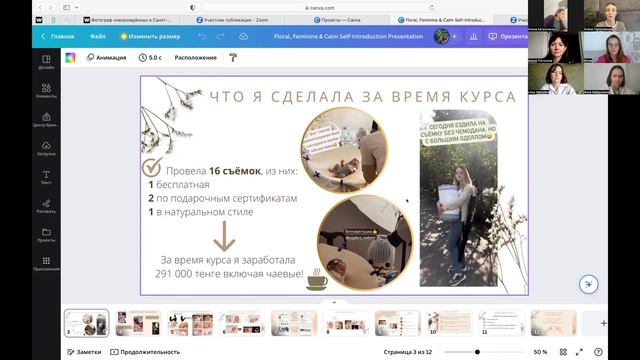Click the privacy shield icon
This screenshot has width=640, height=360.
[x=192, y=8]
